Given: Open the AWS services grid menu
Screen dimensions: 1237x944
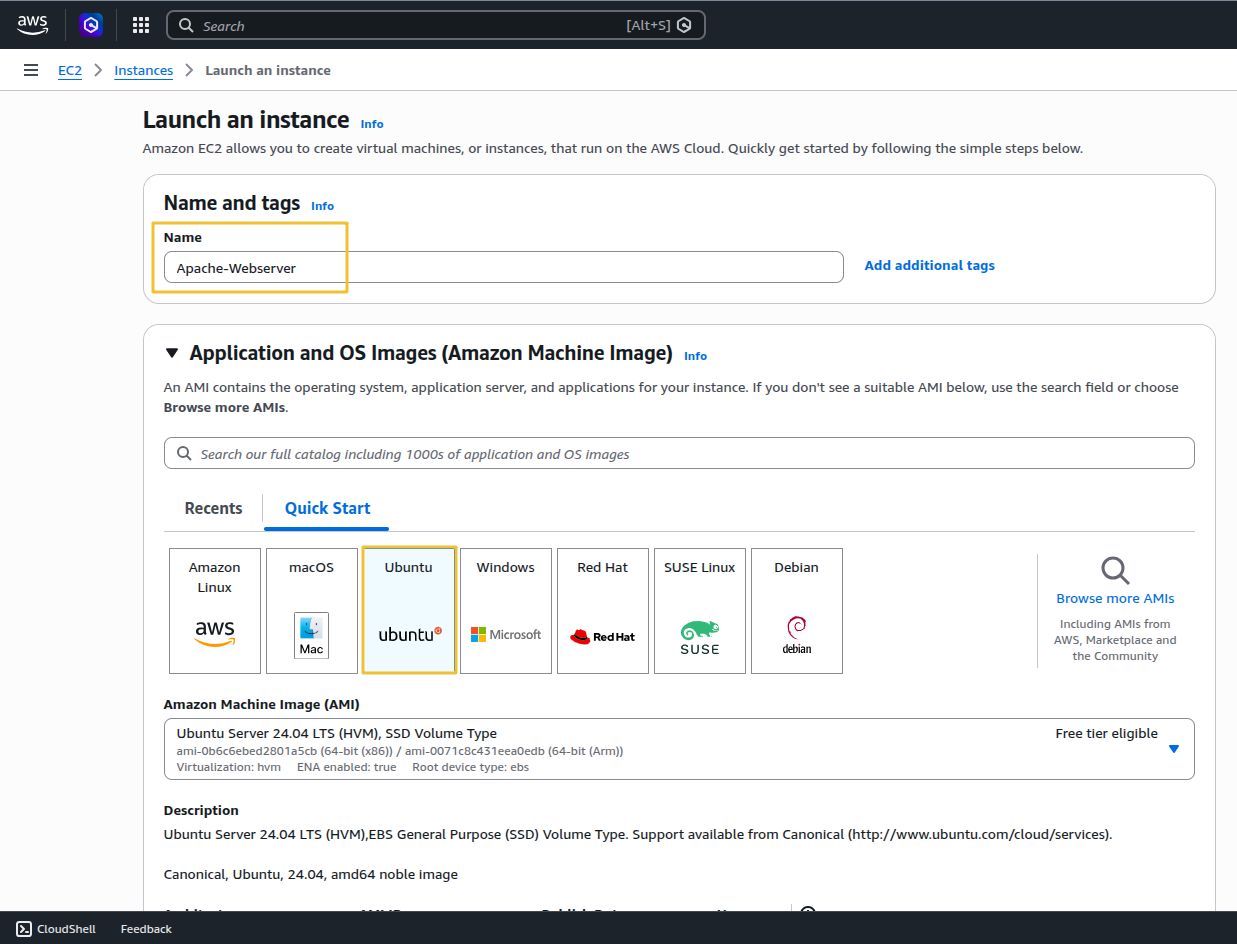Looking at the screenshot, I should (140, 25).
